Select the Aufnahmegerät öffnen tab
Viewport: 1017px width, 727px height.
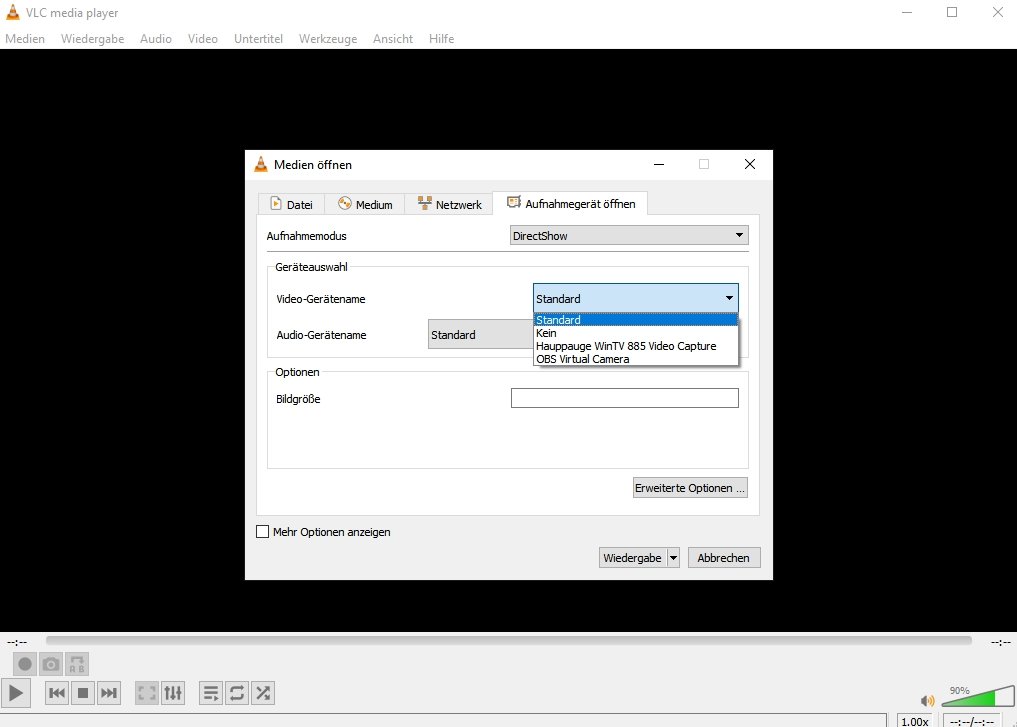coord(570,204)
